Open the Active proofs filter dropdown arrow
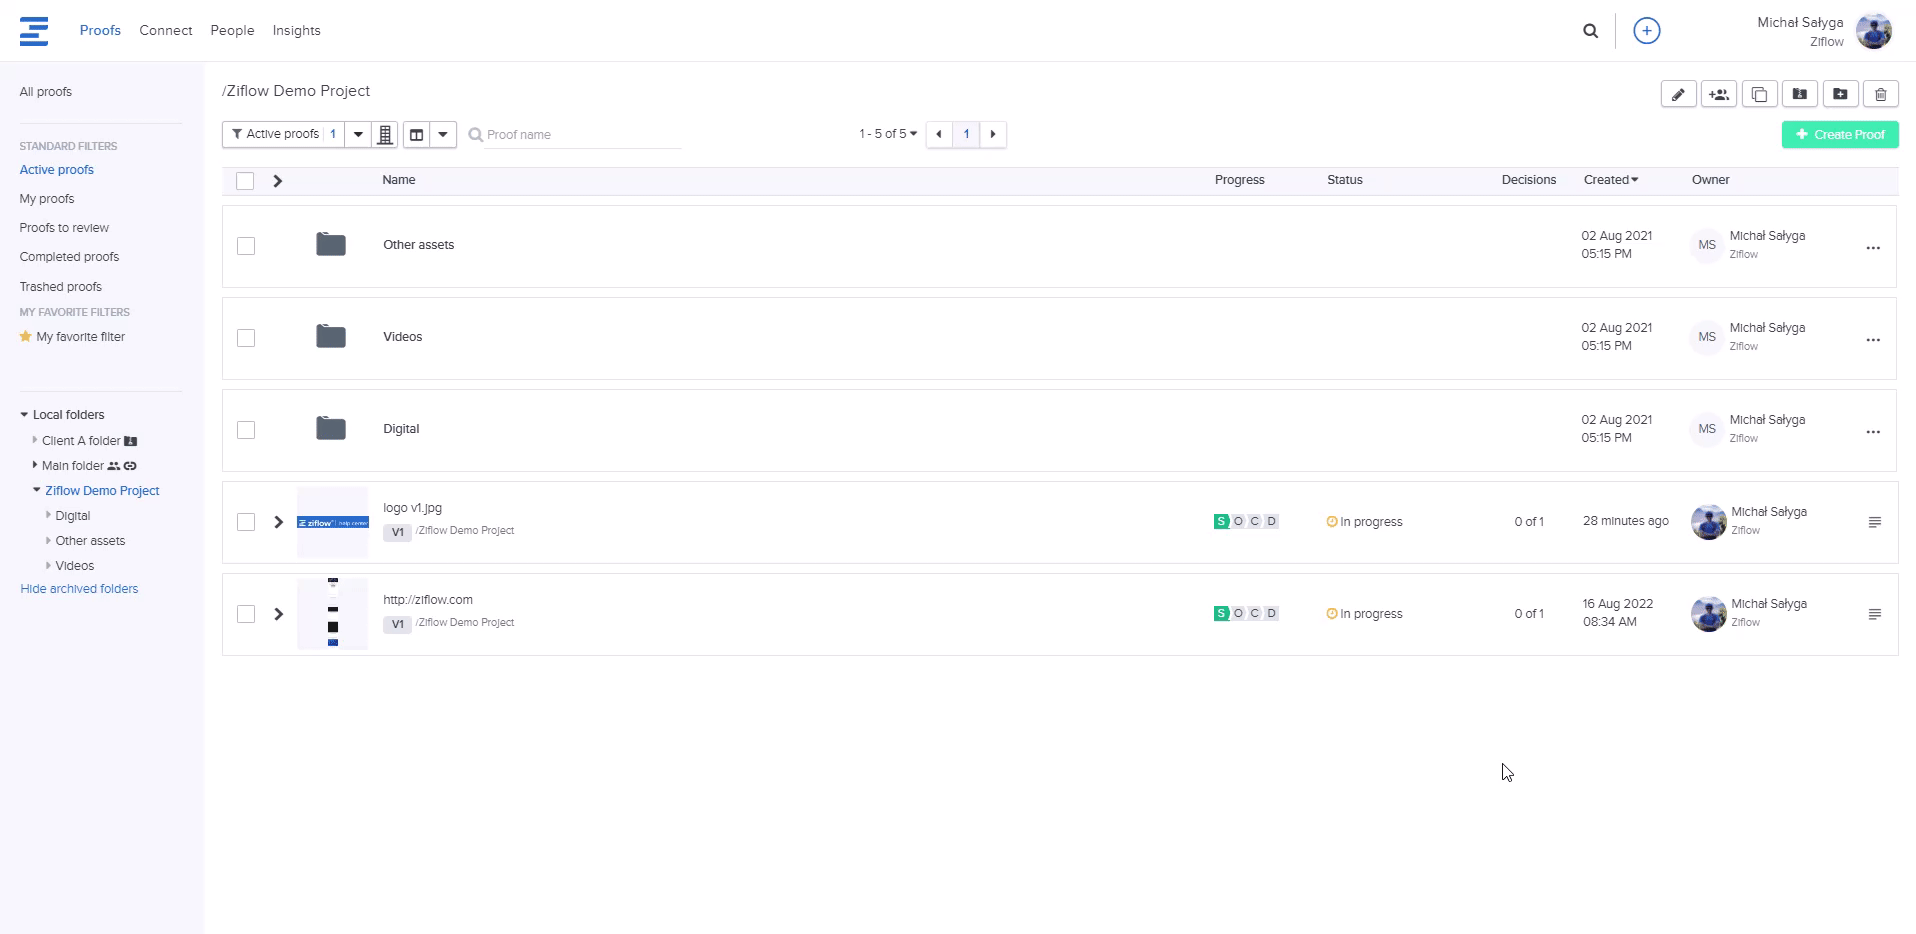This screenshot has height=934, width=1916. (x=358, y=134)
